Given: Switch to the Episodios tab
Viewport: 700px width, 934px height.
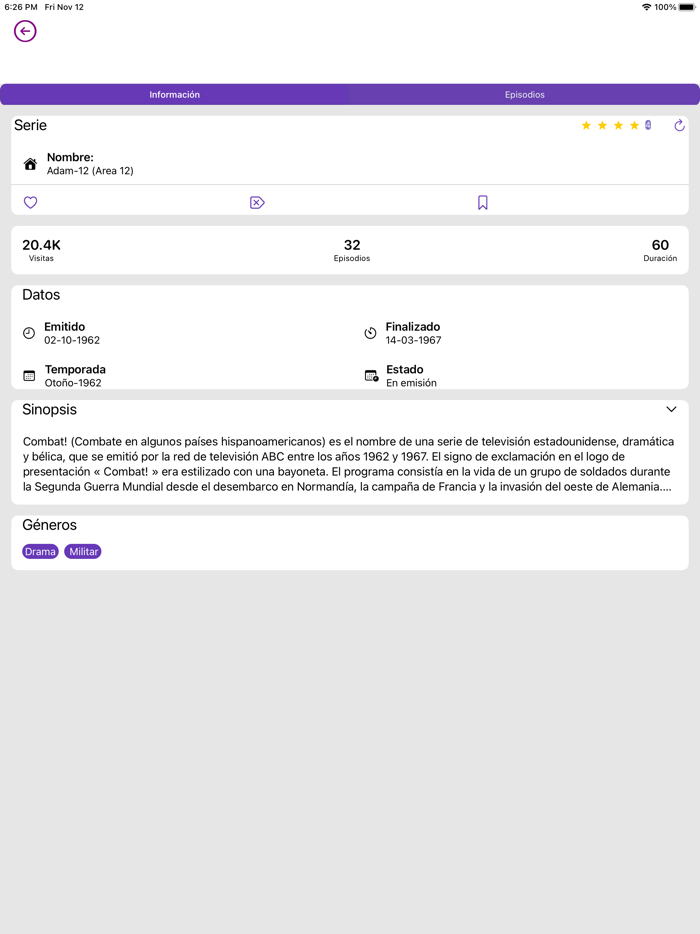Looking at the screenshot, I should point(524,95).
